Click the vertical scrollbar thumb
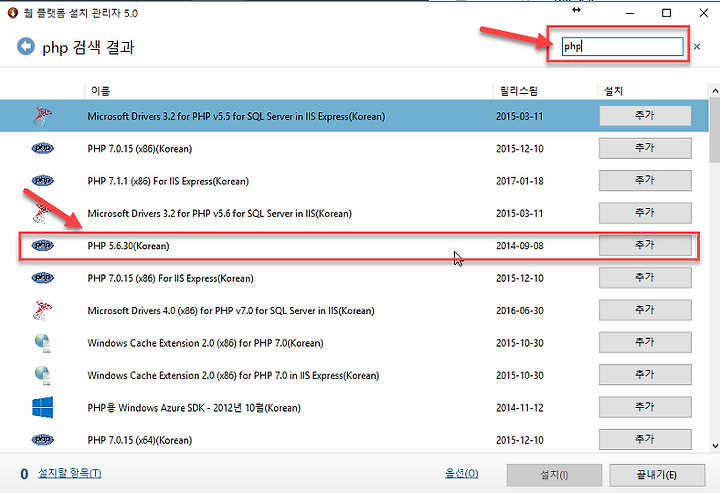720x493 pixels. coord(715,130)
